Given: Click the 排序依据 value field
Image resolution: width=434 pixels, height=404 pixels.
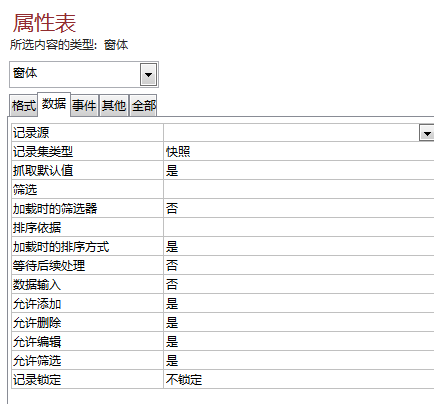Looking at the screenshot, I should [299, 228].
